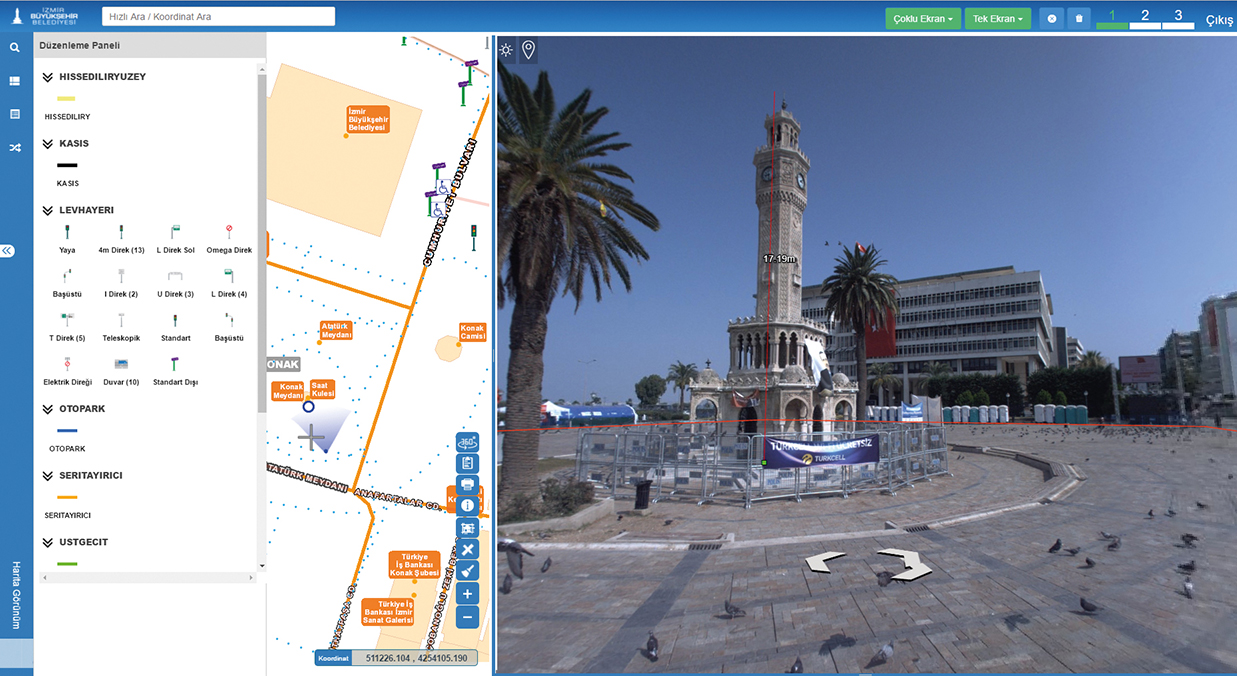
Task: Click the 360° panorama button on map
Action: tap(467, 442)
